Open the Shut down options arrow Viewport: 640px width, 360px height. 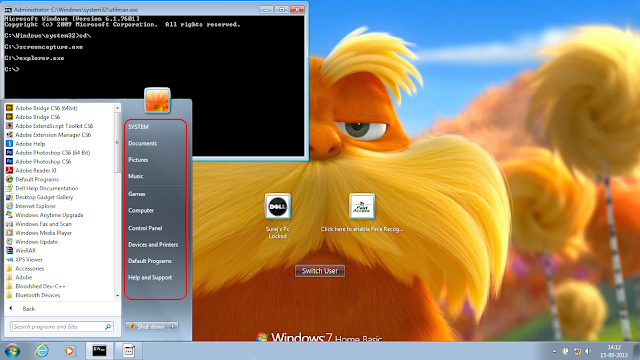173,327
